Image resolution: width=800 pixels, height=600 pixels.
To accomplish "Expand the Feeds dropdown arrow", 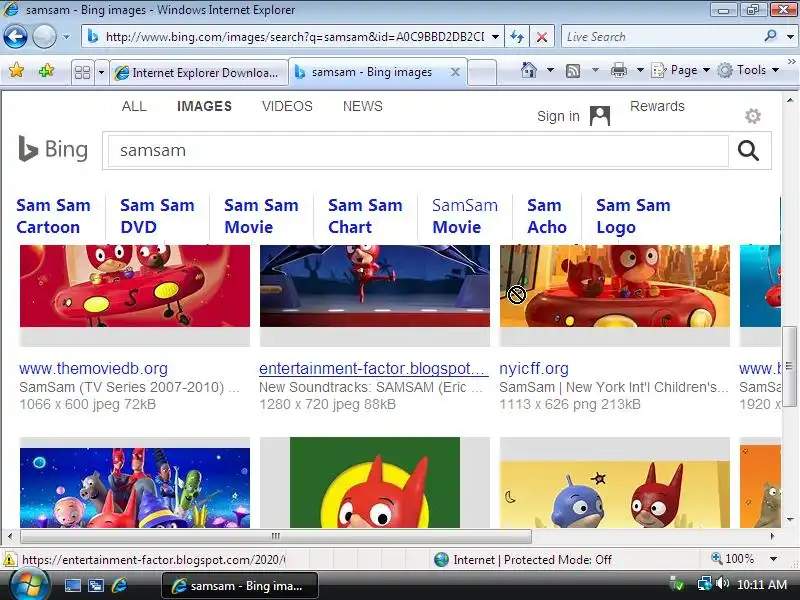I will pyautogui.click(x=595, y=70).
